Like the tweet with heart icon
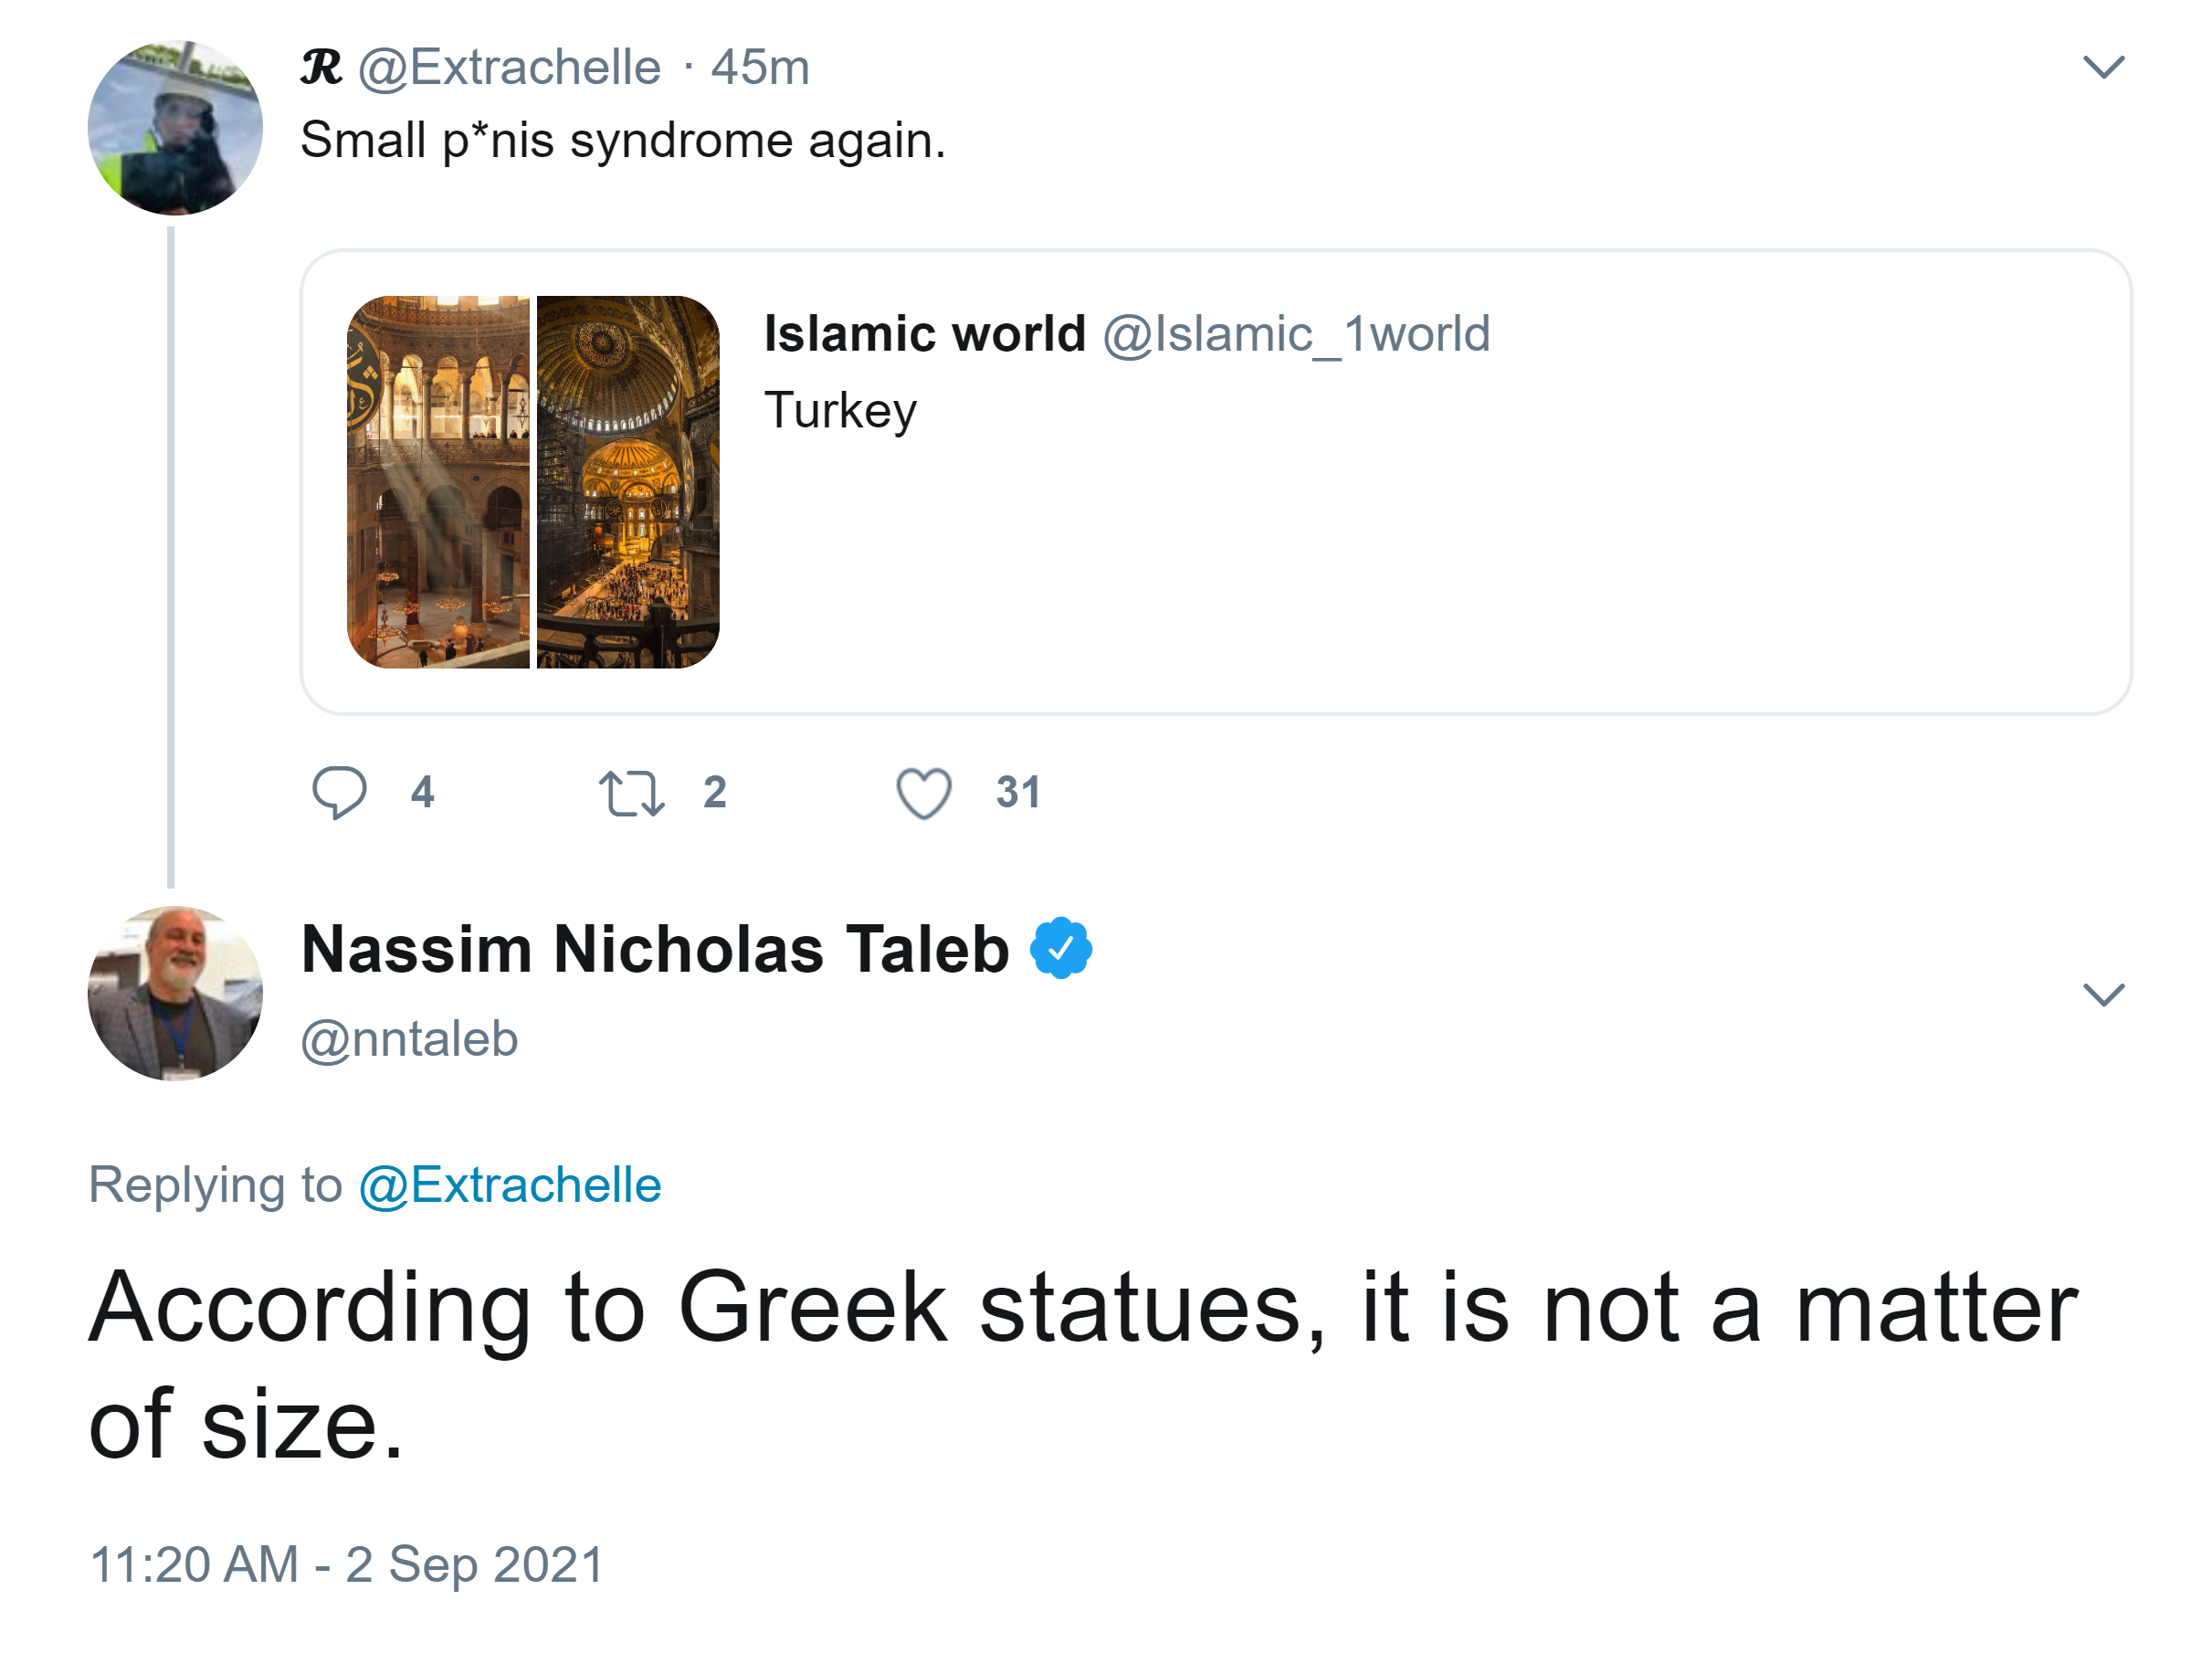Viewport: 2212px width, 1653px height. [x=923, y=794]
